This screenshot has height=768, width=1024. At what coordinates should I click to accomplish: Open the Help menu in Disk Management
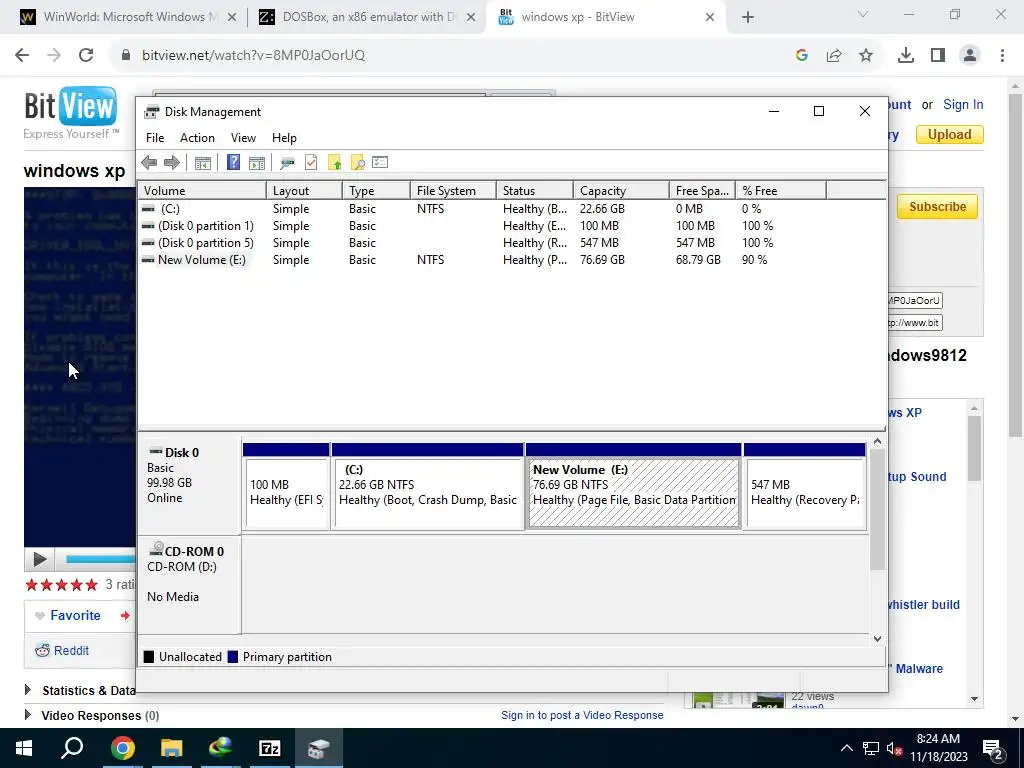click(284, 138)
